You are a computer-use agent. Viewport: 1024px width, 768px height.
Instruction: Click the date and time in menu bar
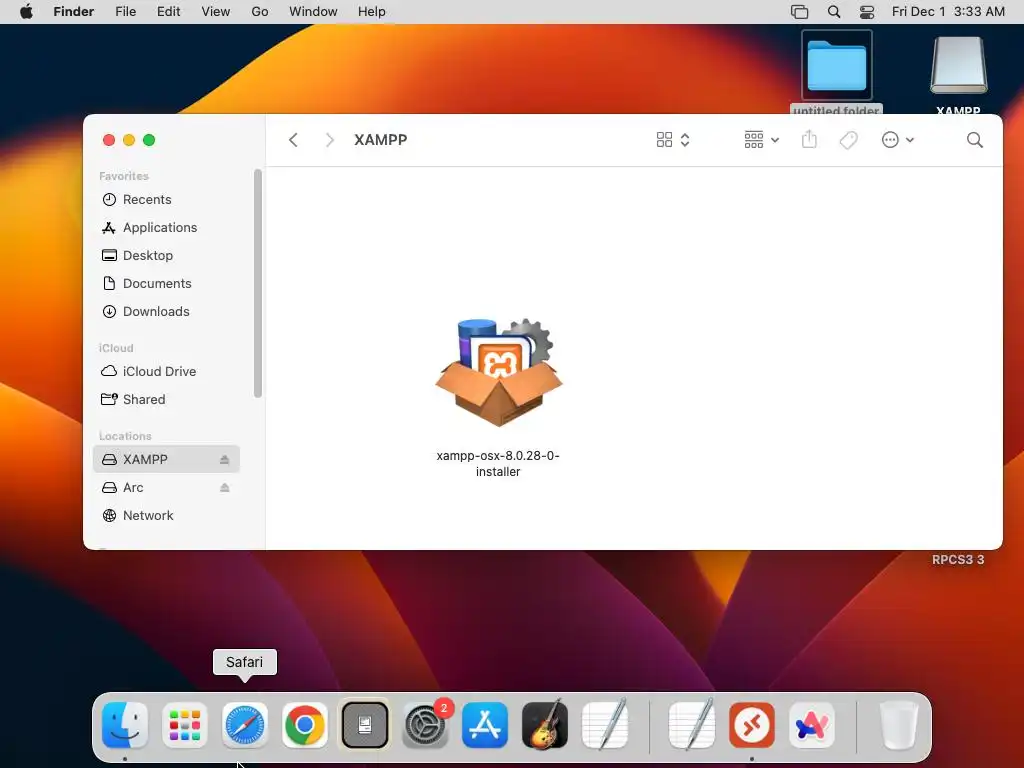[x=948, y=12]
